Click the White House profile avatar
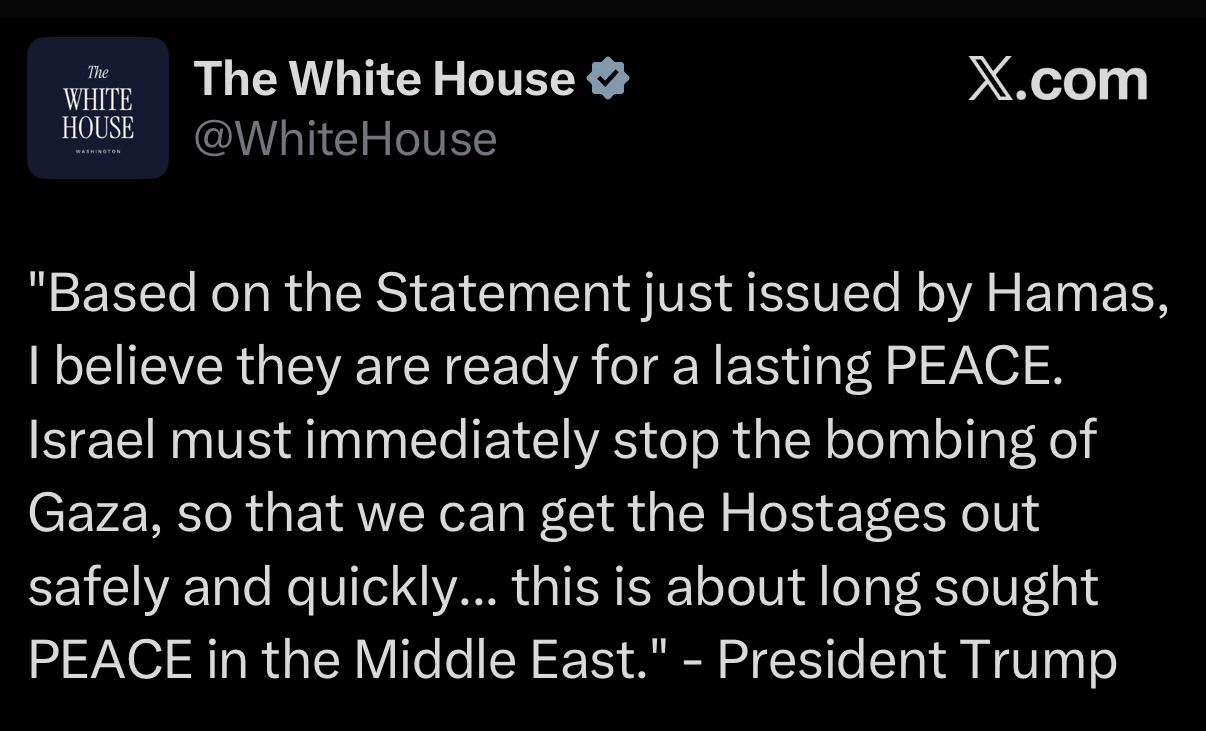1206x731 pixels. coord(98,108)
